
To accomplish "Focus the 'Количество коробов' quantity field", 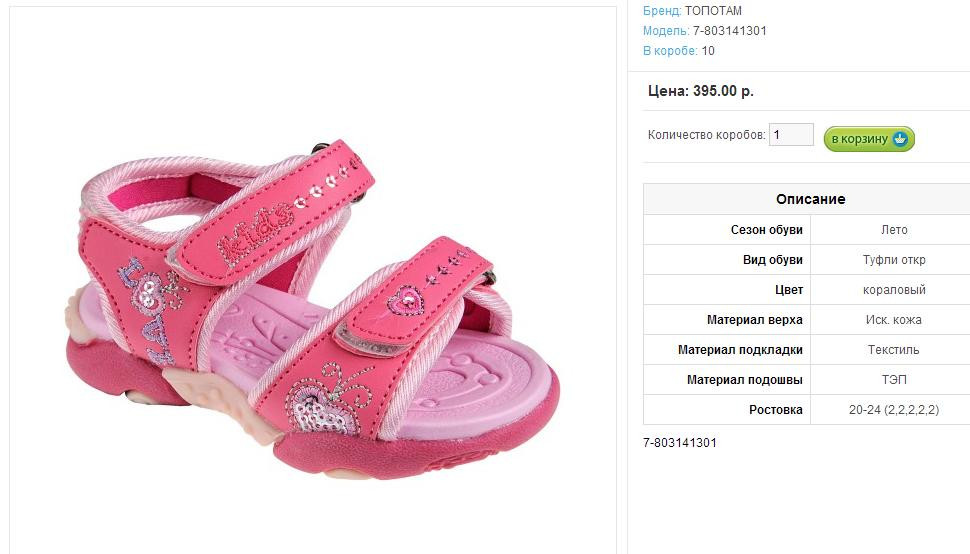I will pyautogui.click(x=791, y=134).
